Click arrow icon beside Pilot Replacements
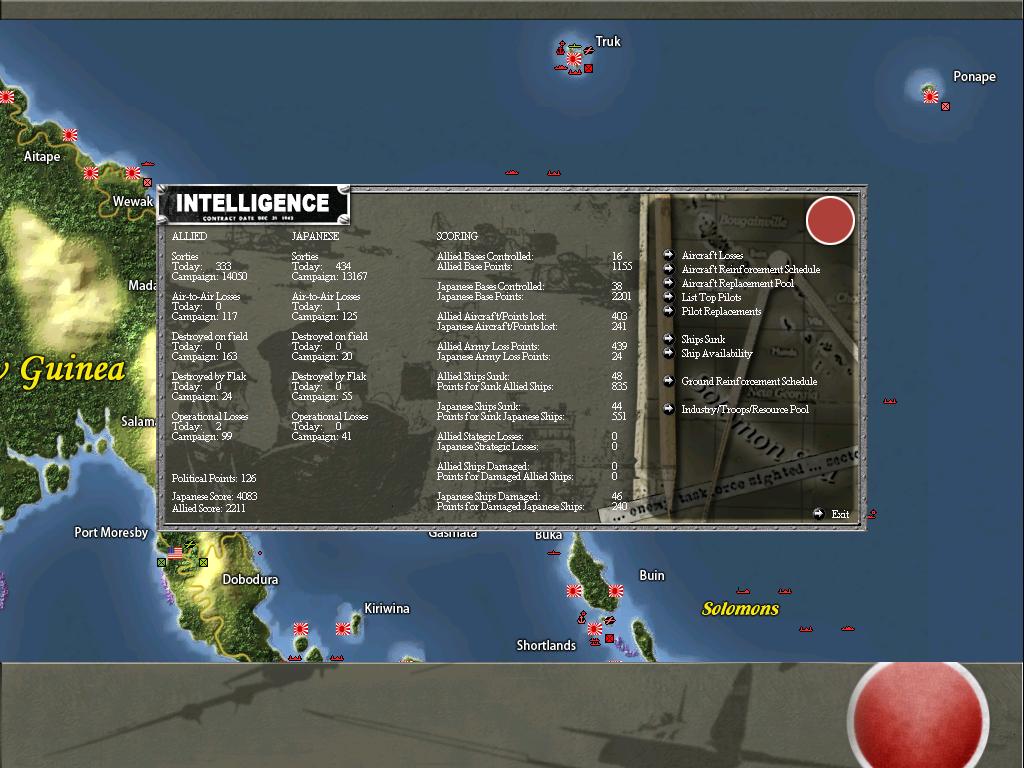1024x768 pixels. tap(669, 311)
